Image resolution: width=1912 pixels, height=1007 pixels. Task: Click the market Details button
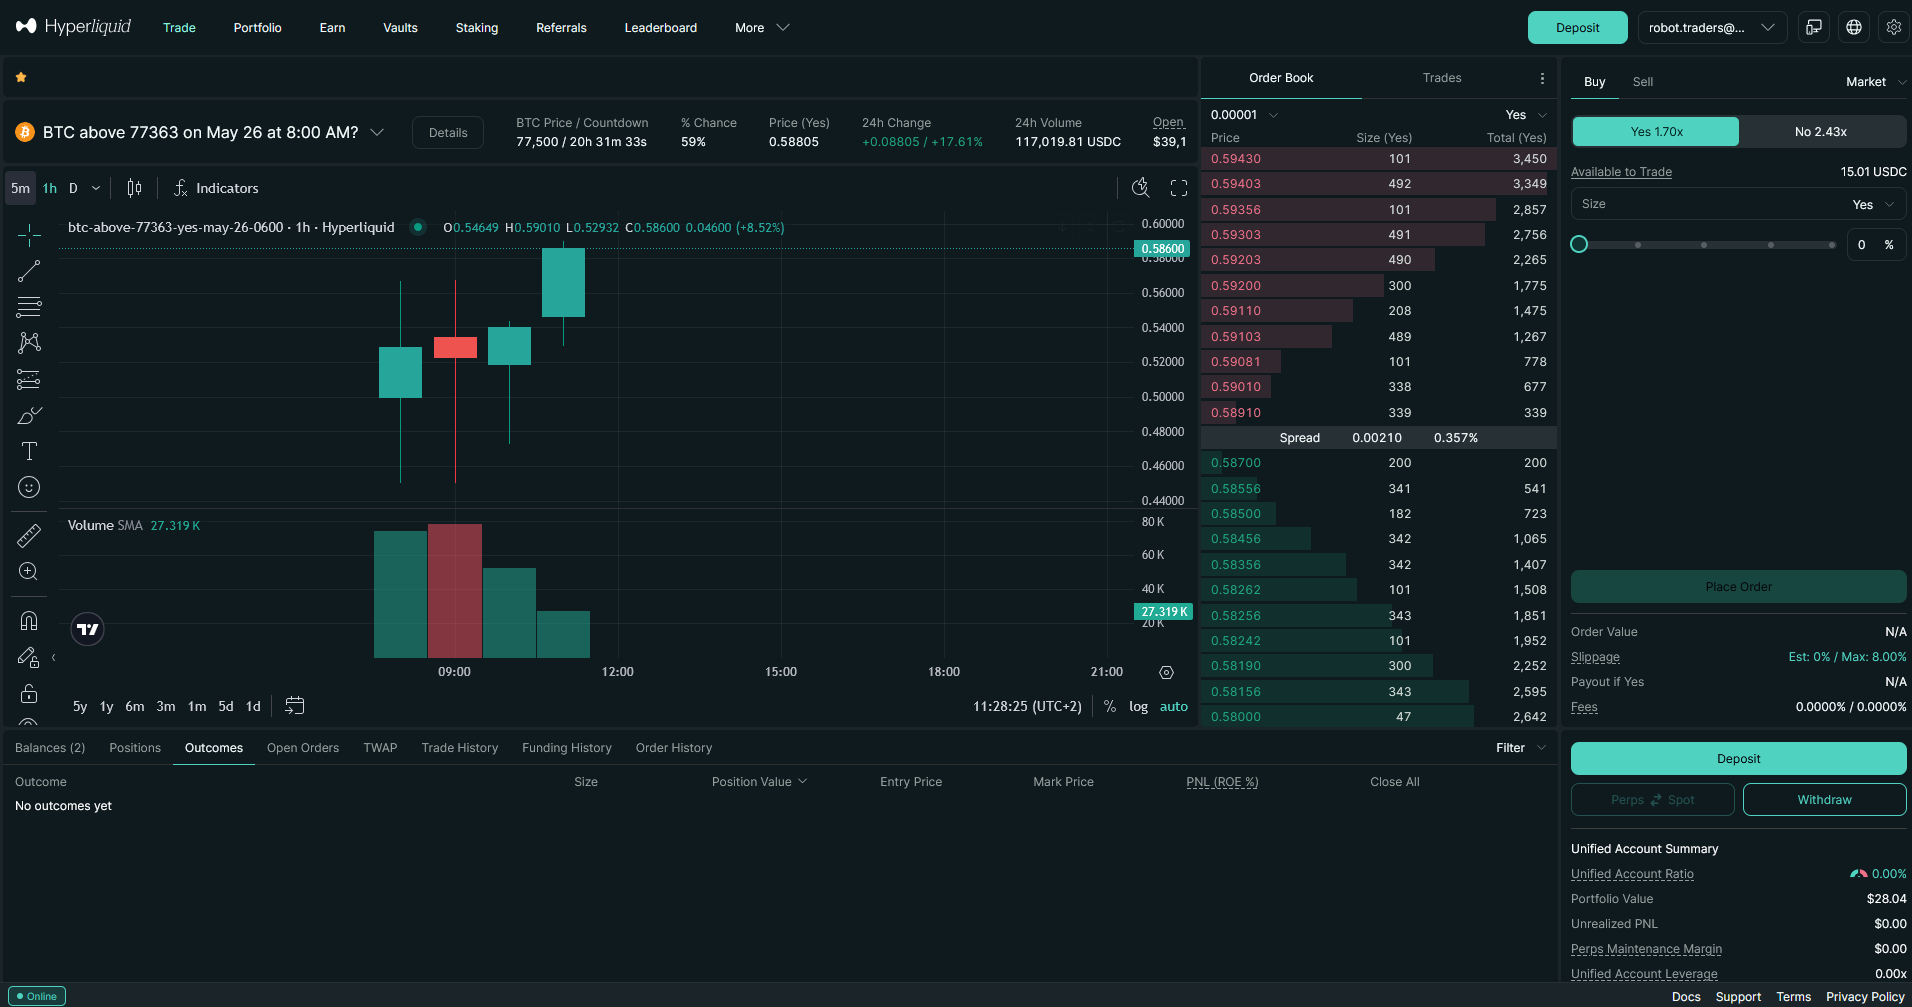click(x=448, y=133)
